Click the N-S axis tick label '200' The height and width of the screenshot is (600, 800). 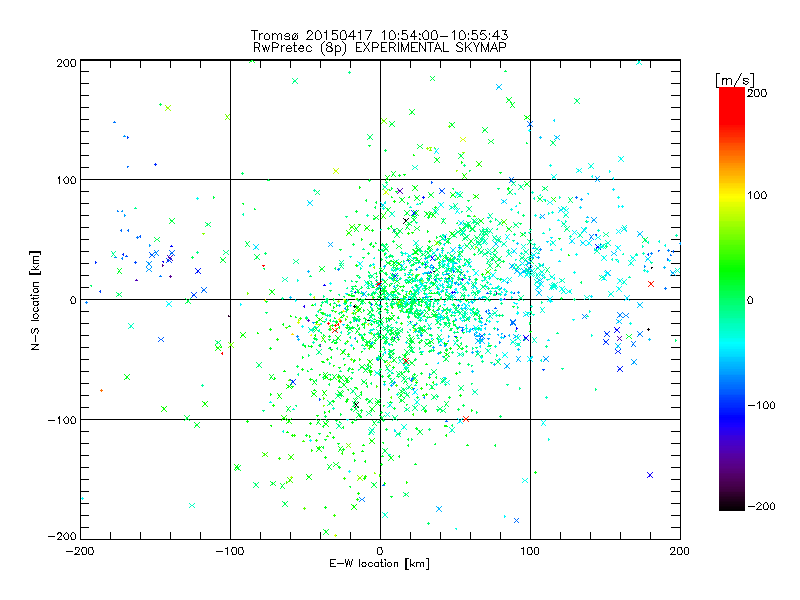66,63
